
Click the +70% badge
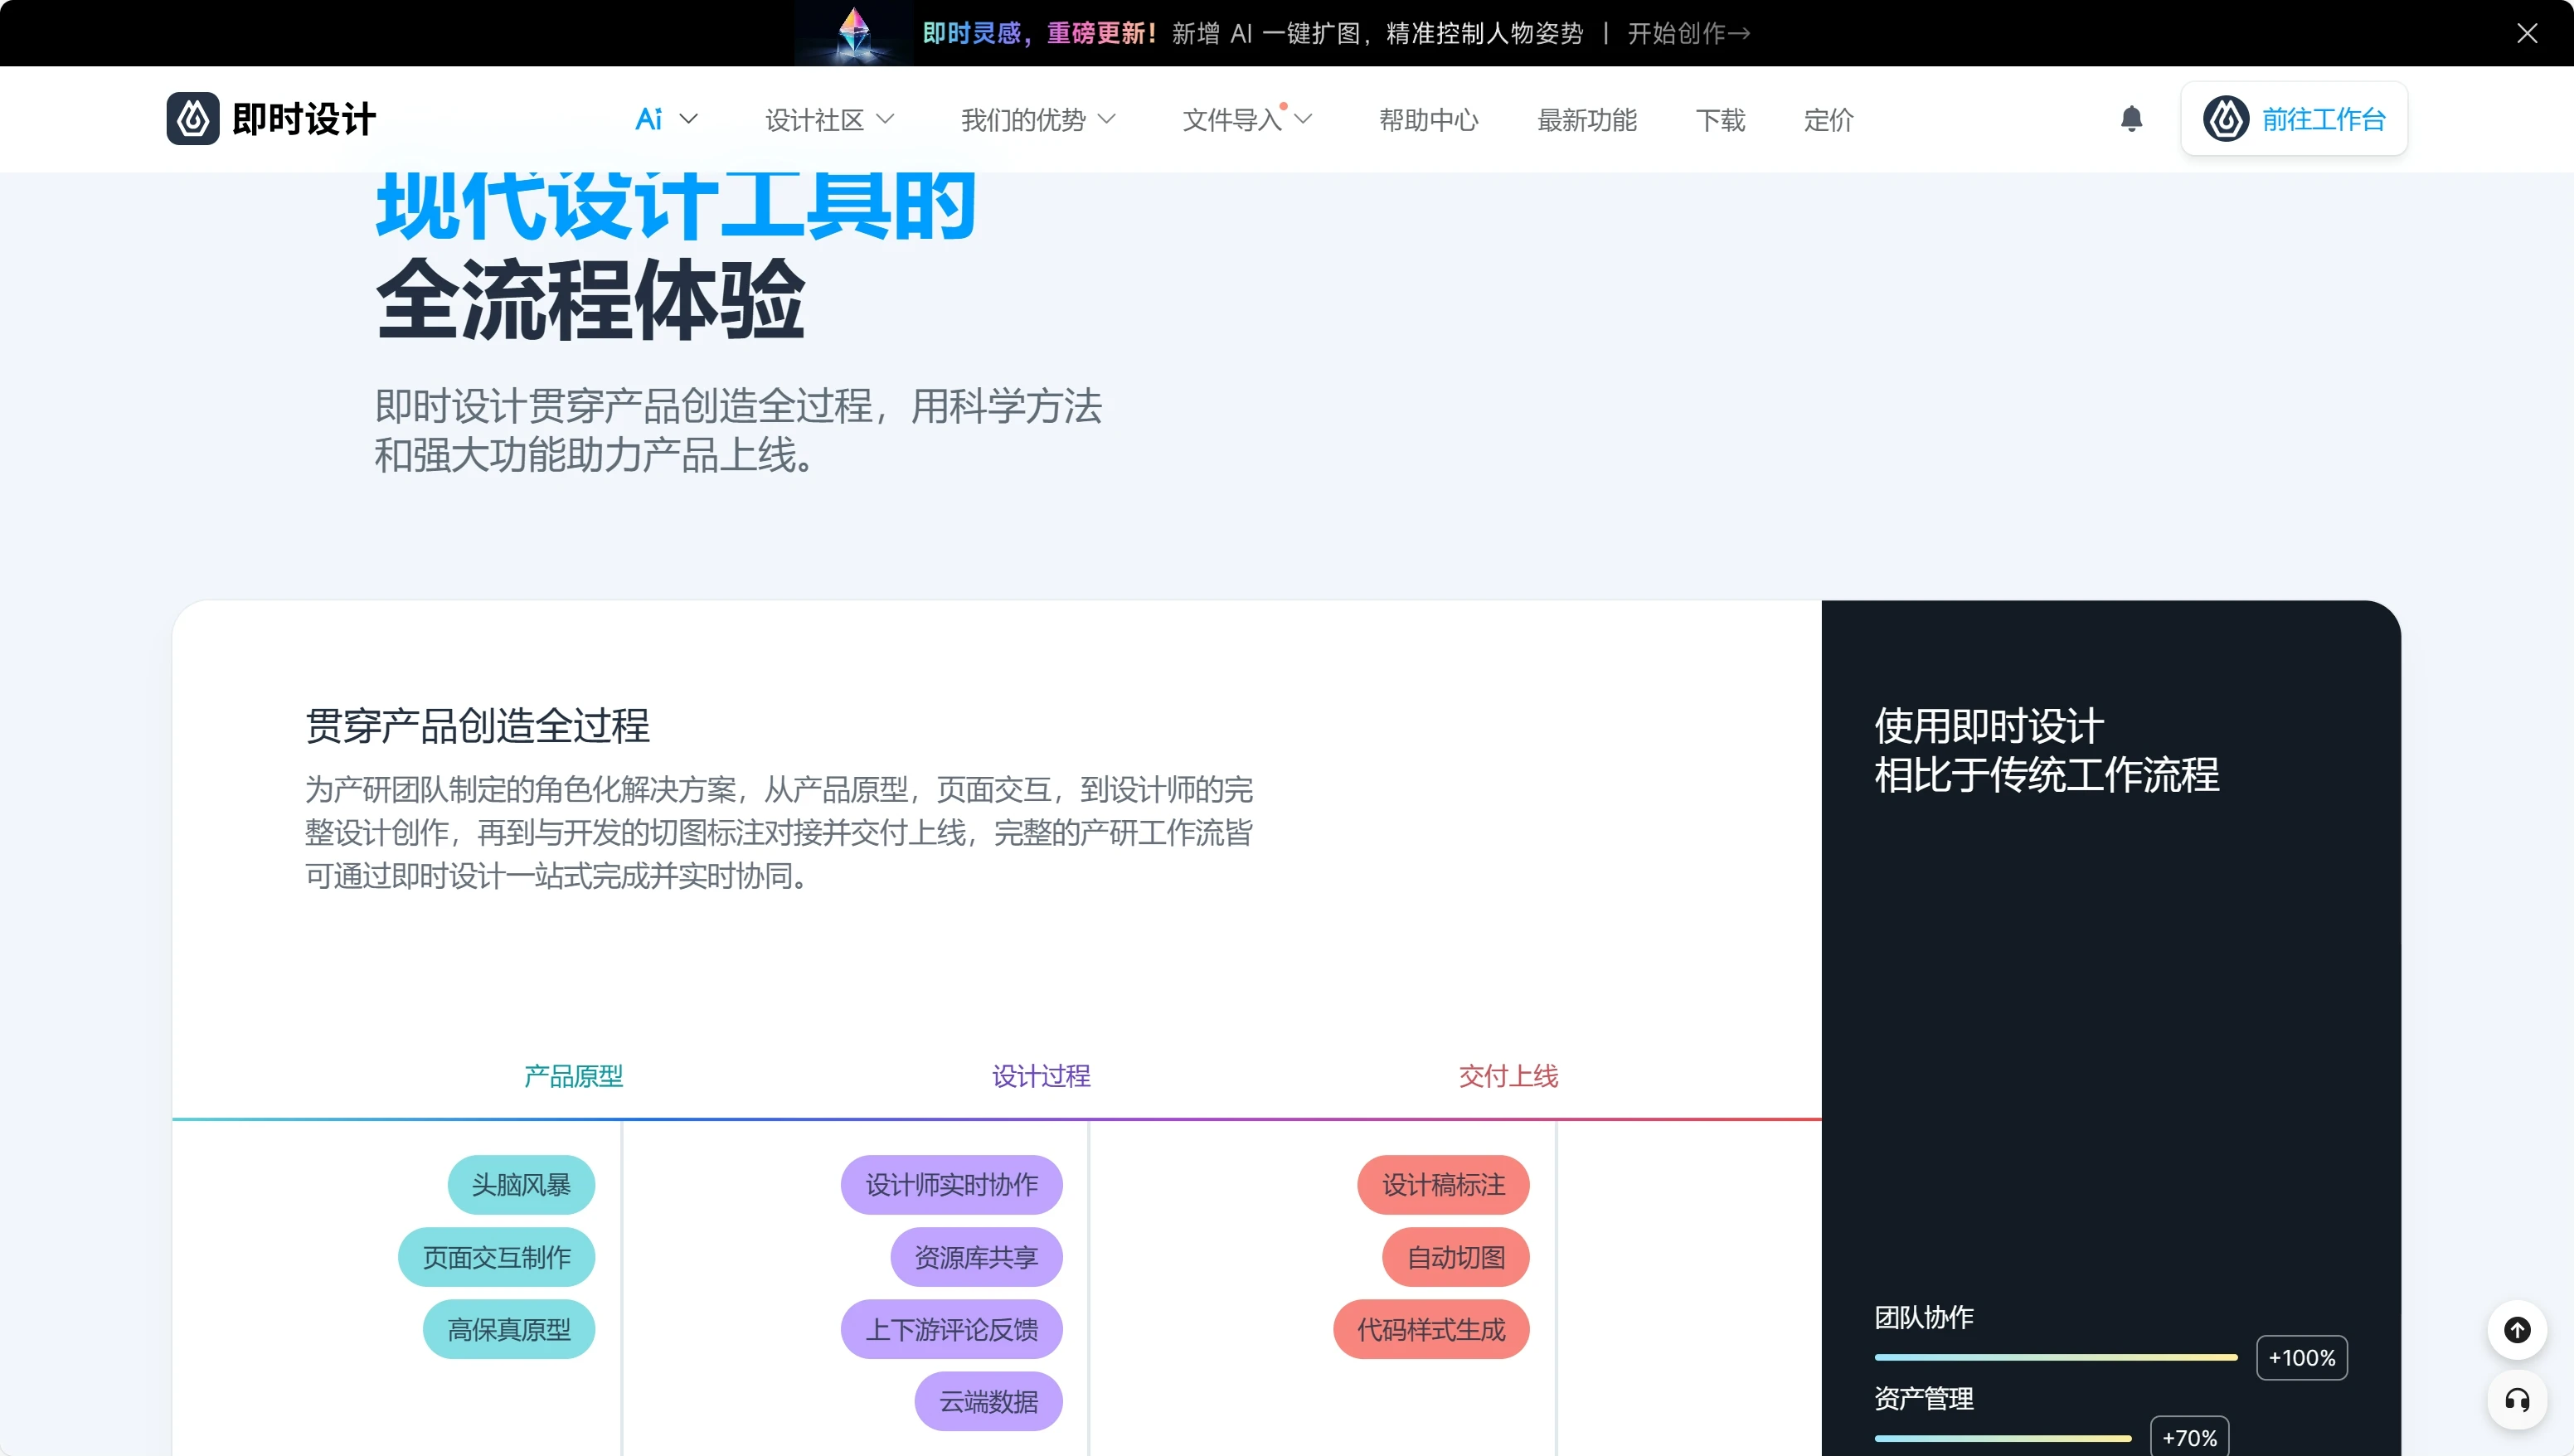coord(2189,1437)
